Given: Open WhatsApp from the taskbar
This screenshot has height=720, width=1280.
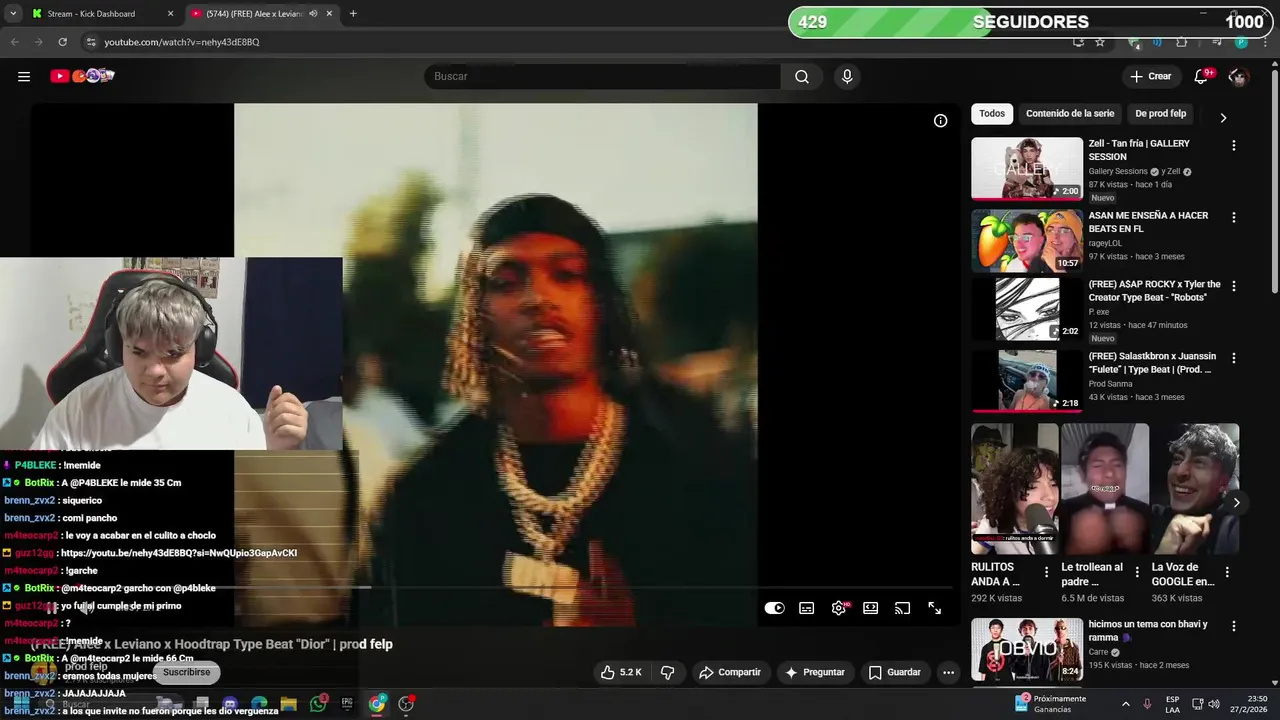Looking at the screenshot, I should tap(318, 704).
